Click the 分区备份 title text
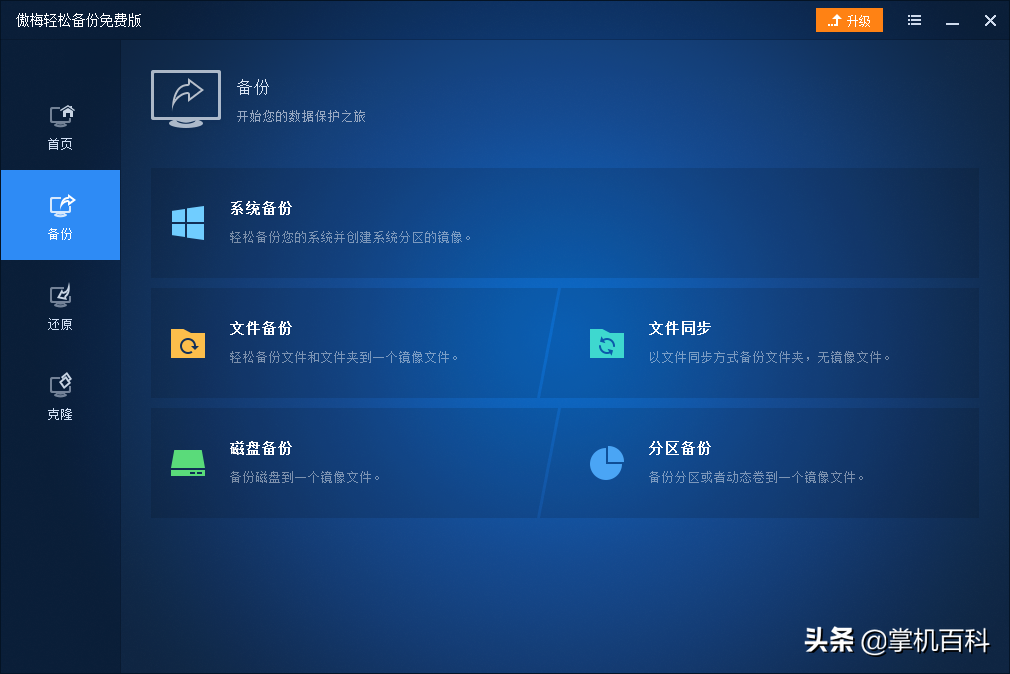Screen dimensions: 1010x674 point(680,448)
